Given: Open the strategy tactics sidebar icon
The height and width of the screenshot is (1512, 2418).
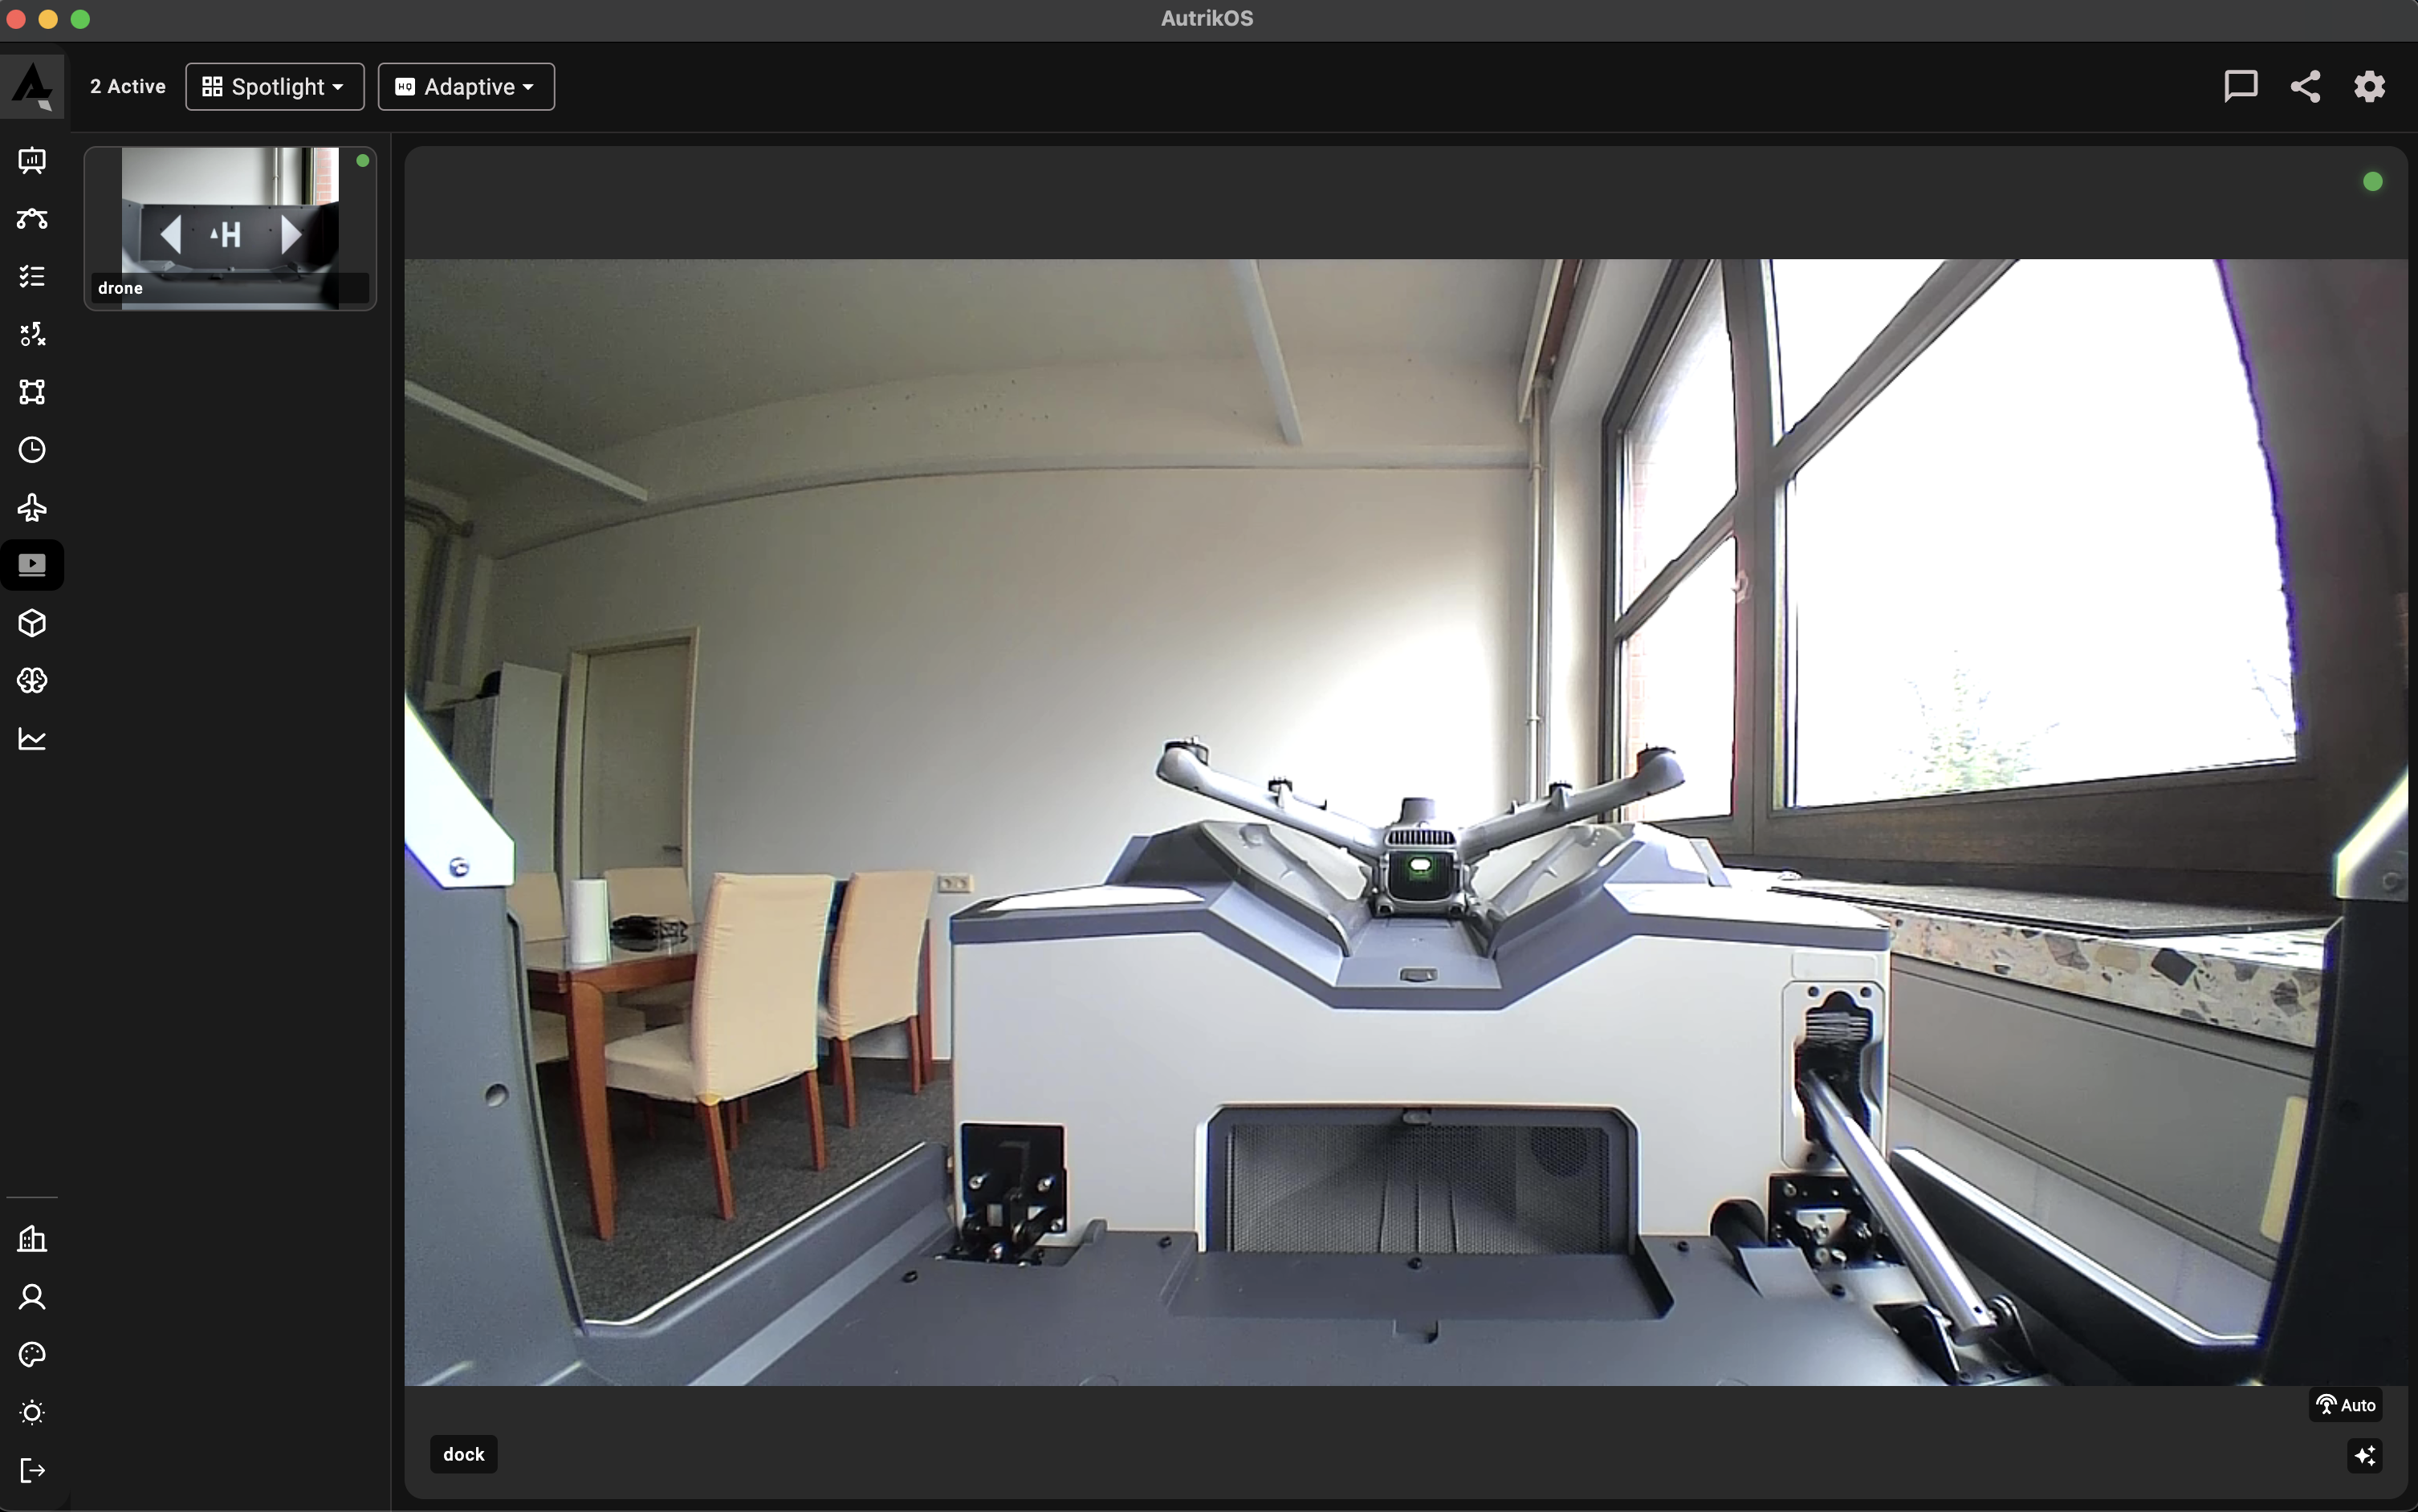Looking at the screenshot, I should 32,334.
